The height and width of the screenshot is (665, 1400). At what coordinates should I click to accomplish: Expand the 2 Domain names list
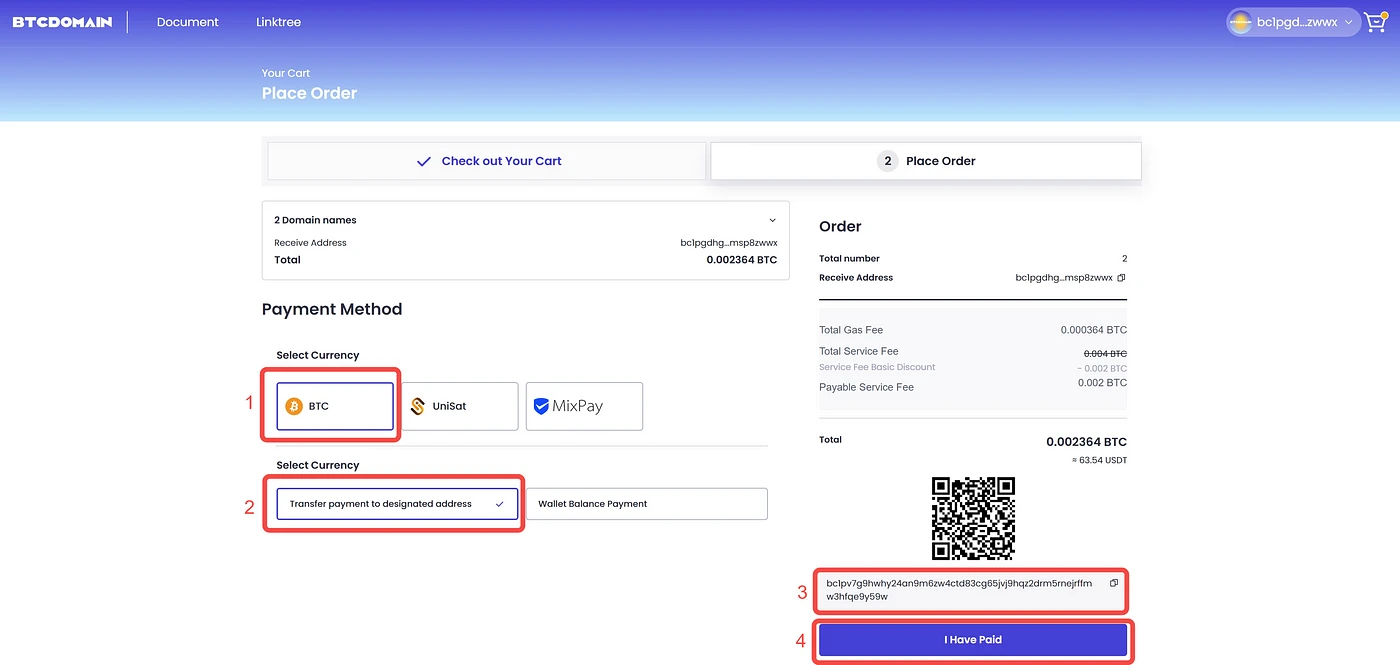[x=772, y=220]
